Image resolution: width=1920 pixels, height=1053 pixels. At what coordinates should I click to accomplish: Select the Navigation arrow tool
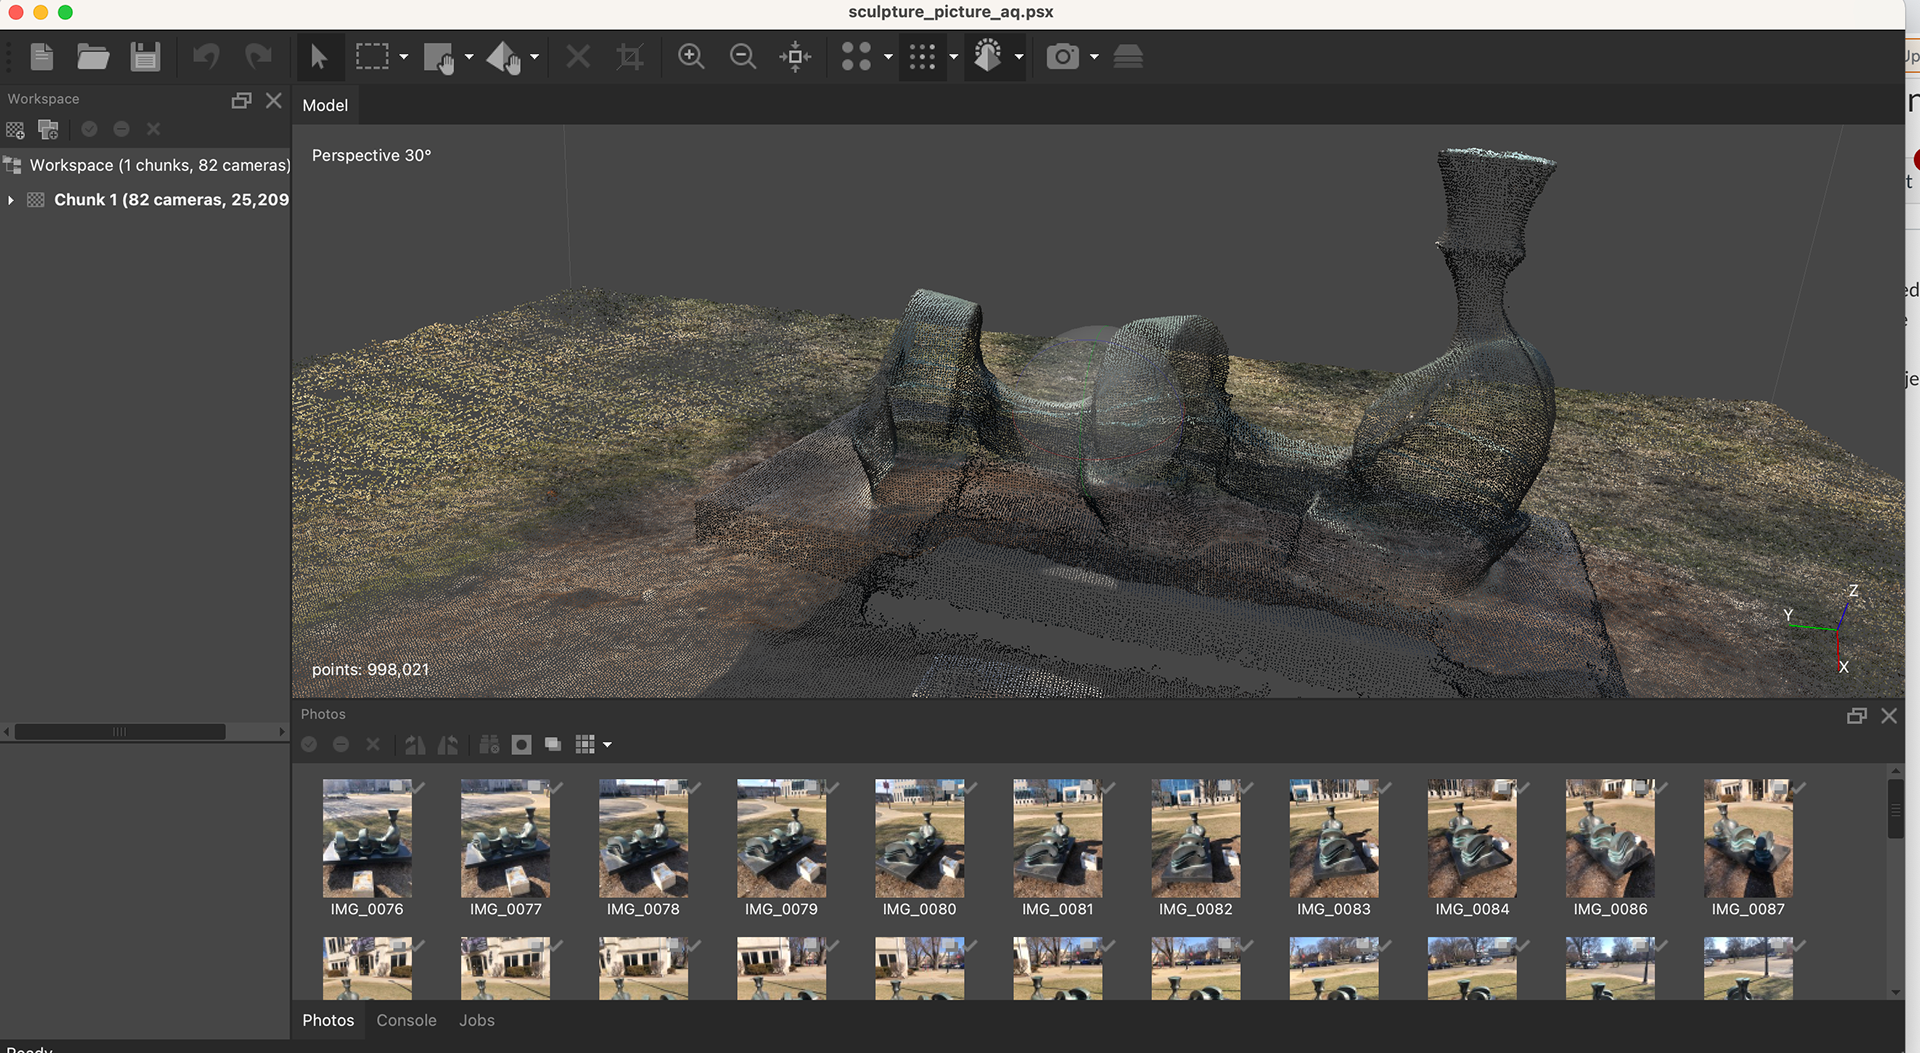319,57
